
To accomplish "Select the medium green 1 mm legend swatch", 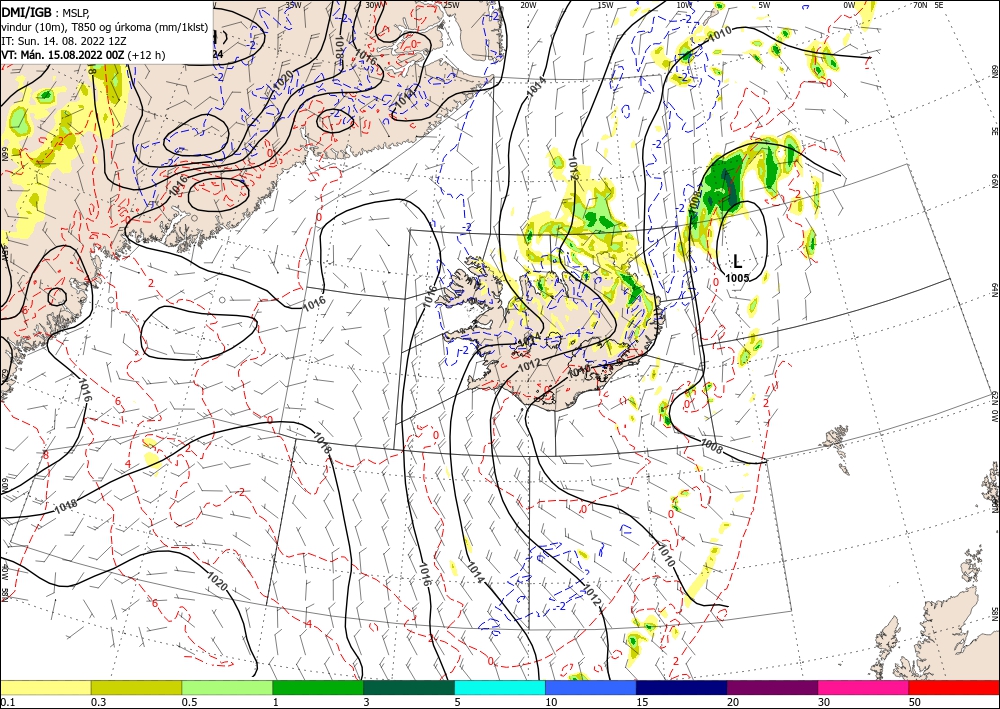I will pos(318,687).
